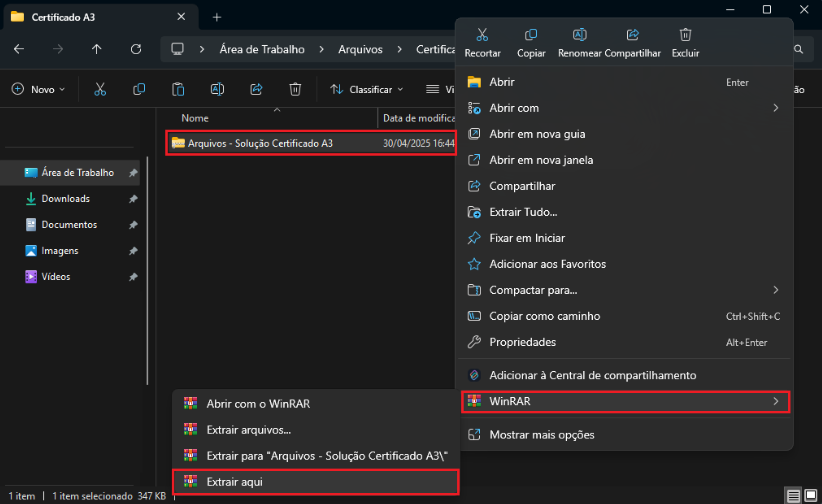Click the toolbar delete trash icon

tap(295, 89)
